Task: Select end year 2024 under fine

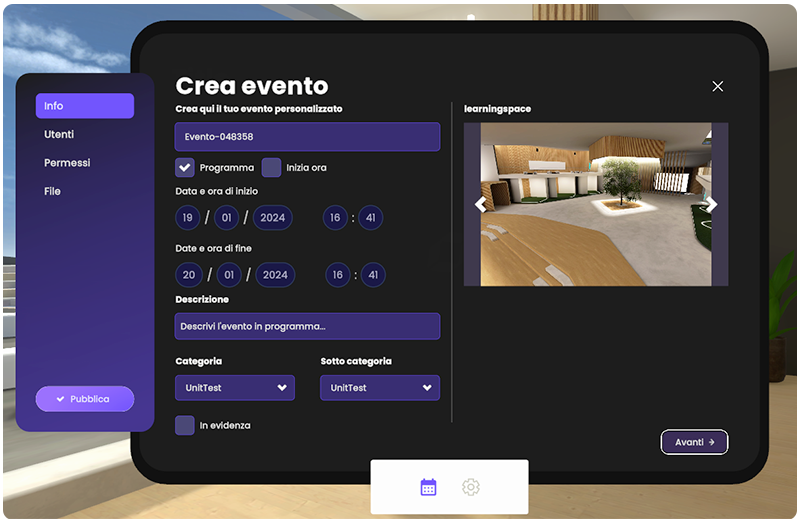Action: (x=275, y=275)
